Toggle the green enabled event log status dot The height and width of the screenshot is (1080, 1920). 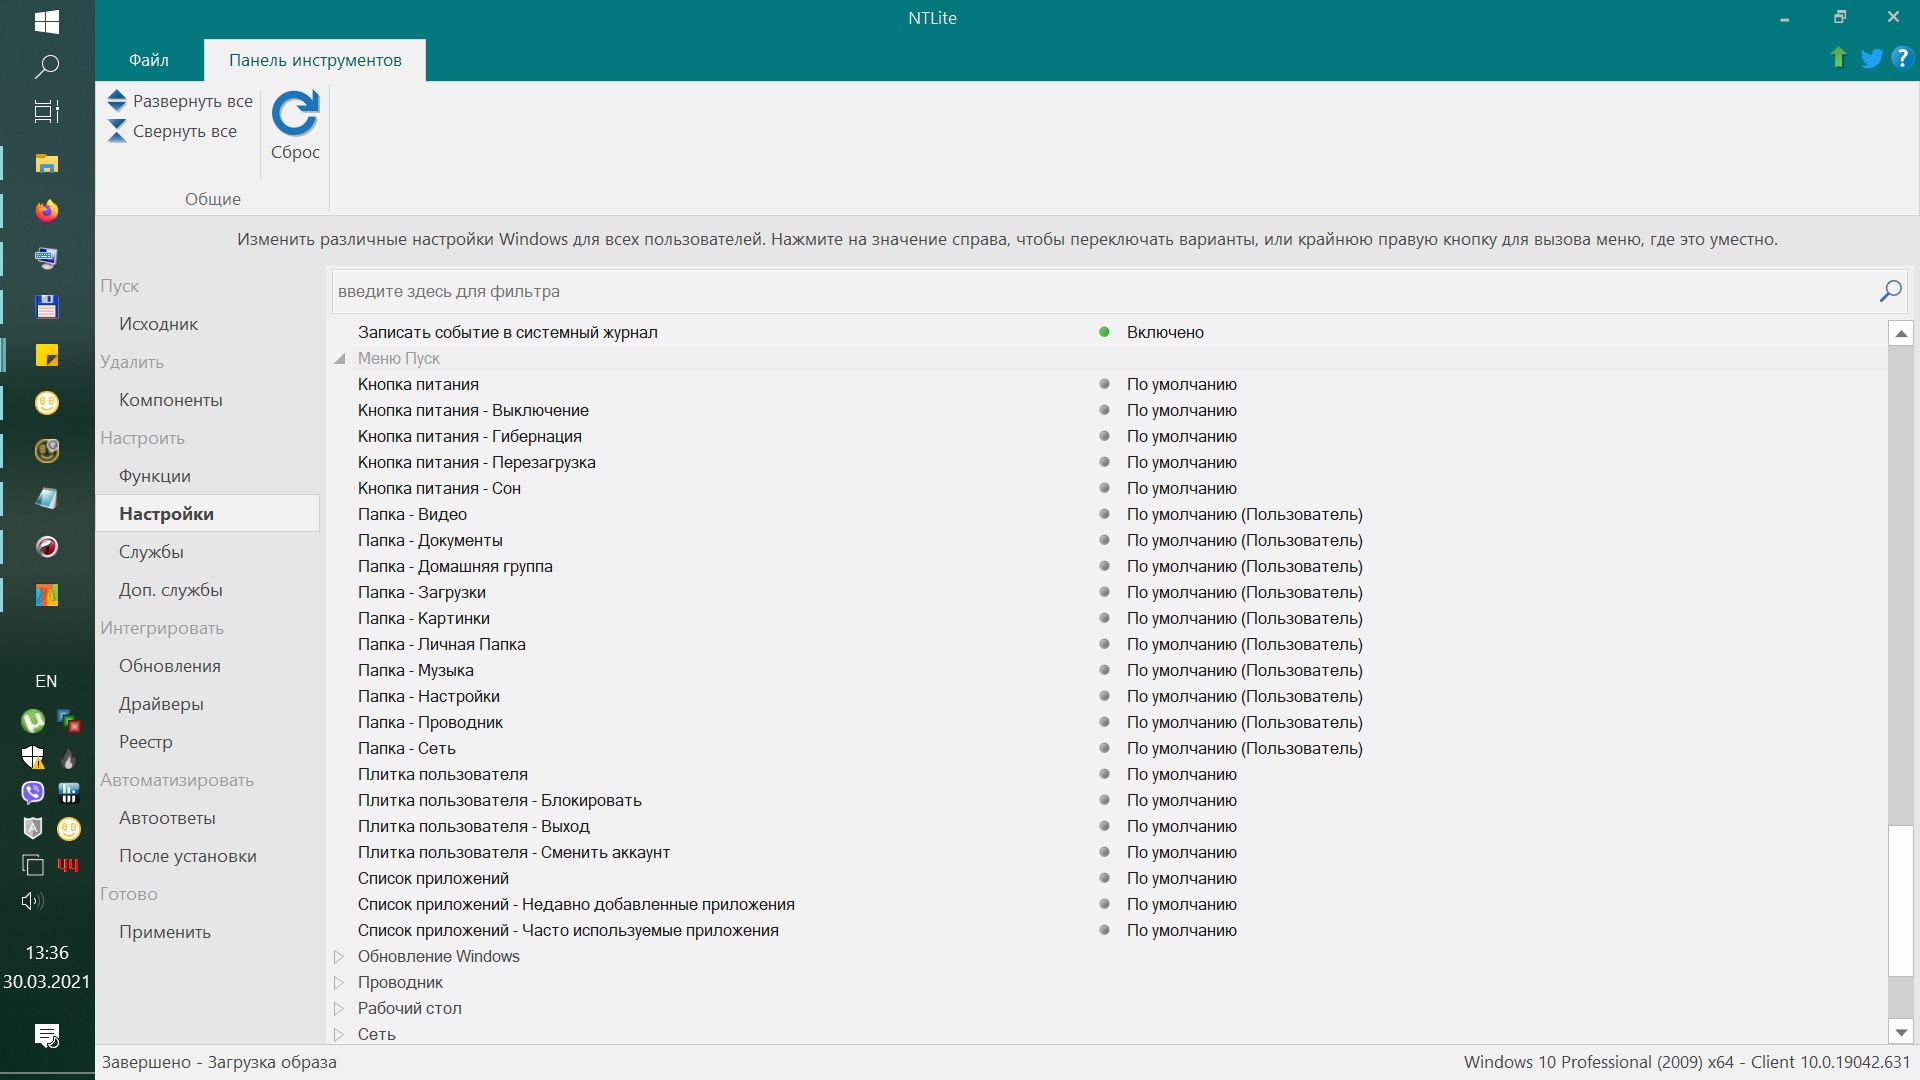point(1104,332)
